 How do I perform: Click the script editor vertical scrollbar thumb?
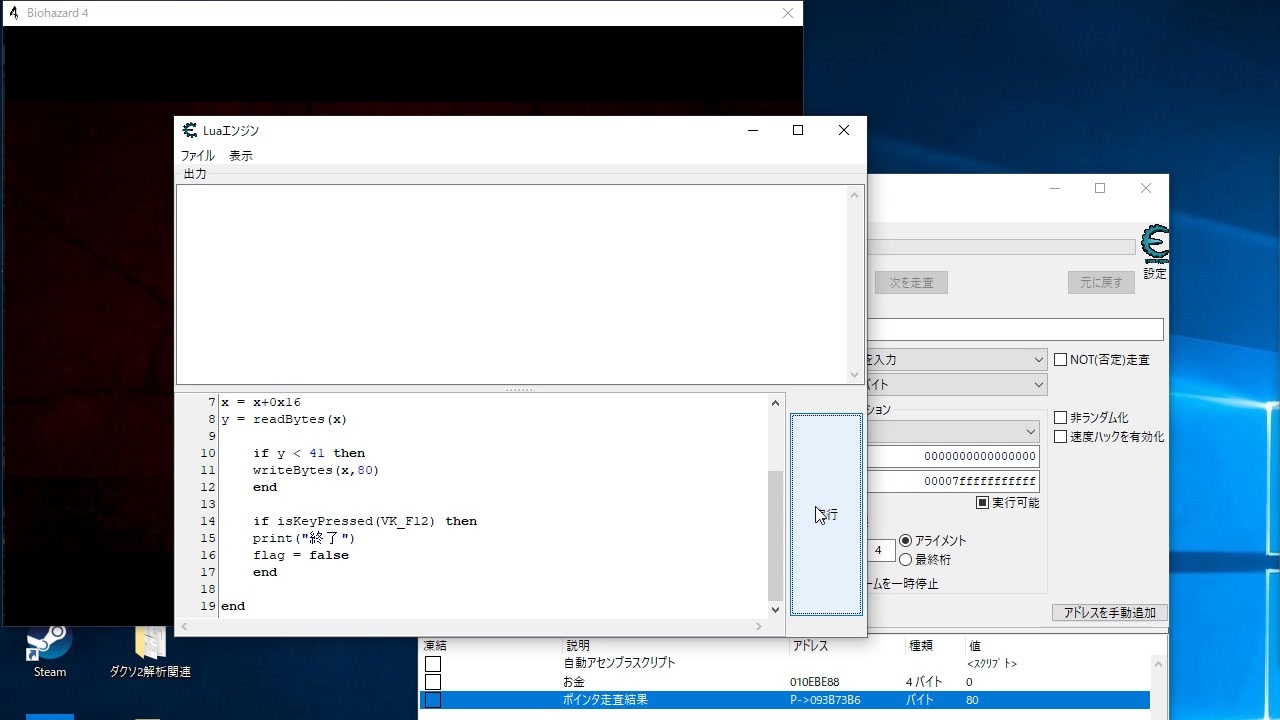pyautogui.click(x=775, y=535)
